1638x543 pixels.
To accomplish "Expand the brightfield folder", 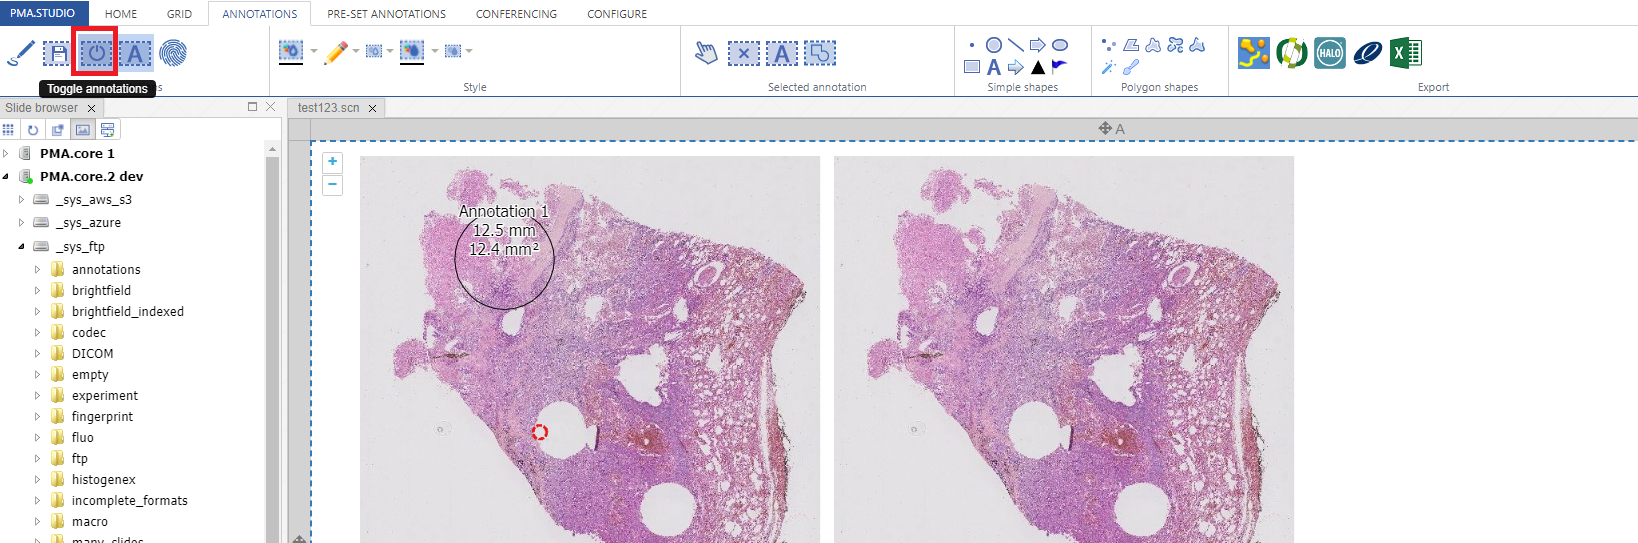I will (x=38, y=291).
